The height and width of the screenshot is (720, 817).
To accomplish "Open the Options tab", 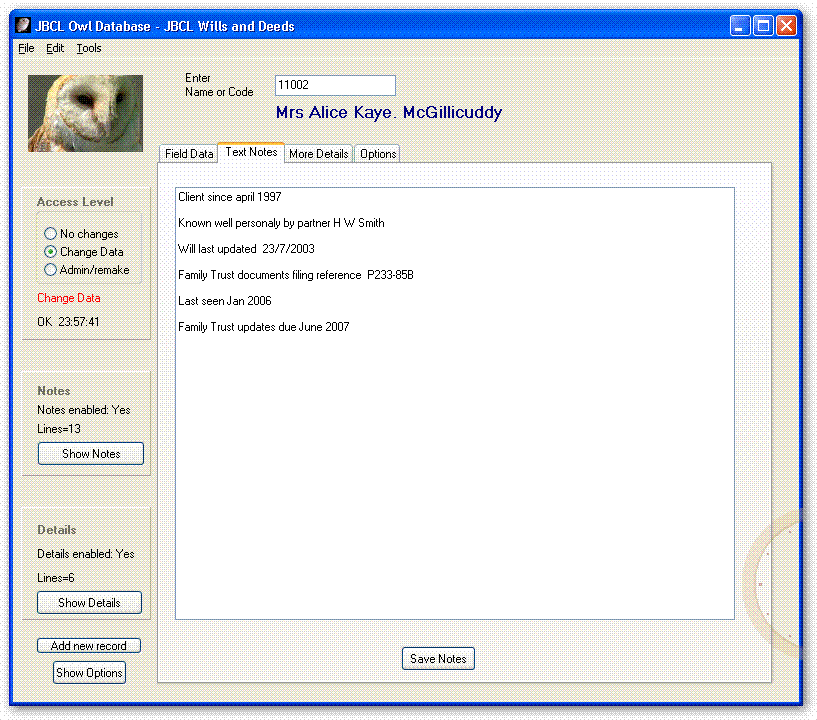I will (x=378, y=154).
